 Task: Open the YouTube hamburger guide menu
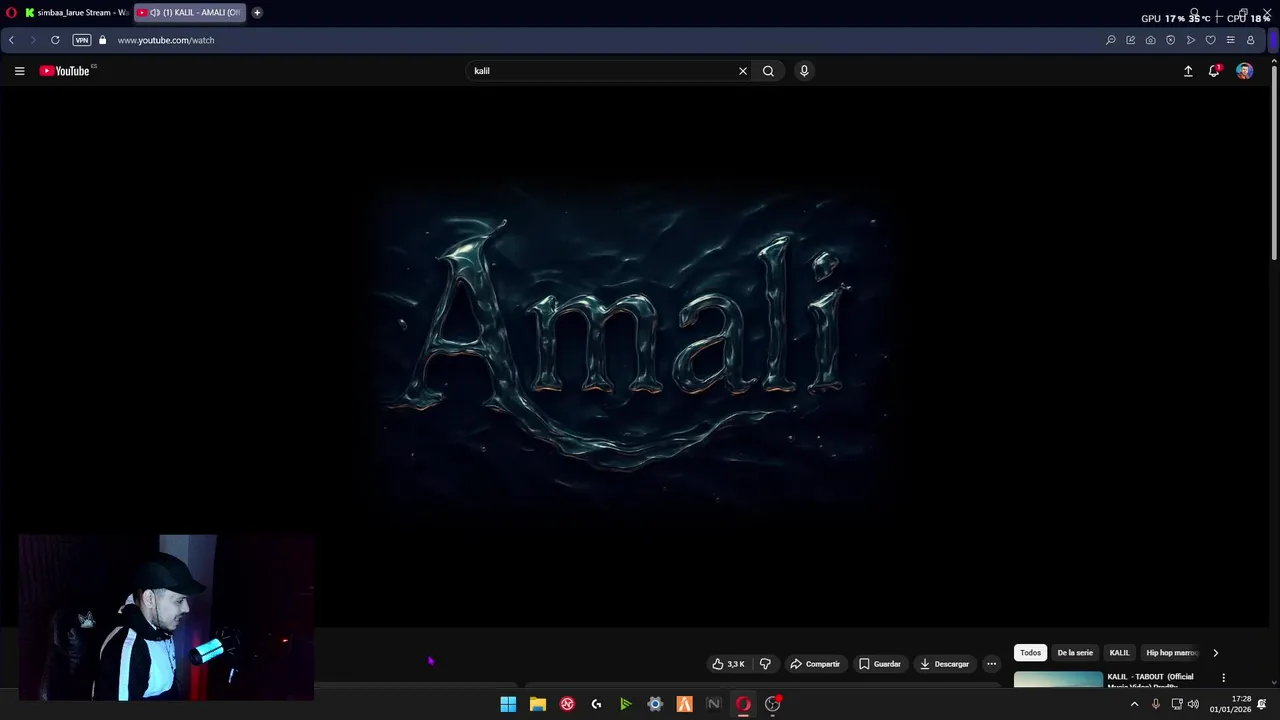click(19, 71)
